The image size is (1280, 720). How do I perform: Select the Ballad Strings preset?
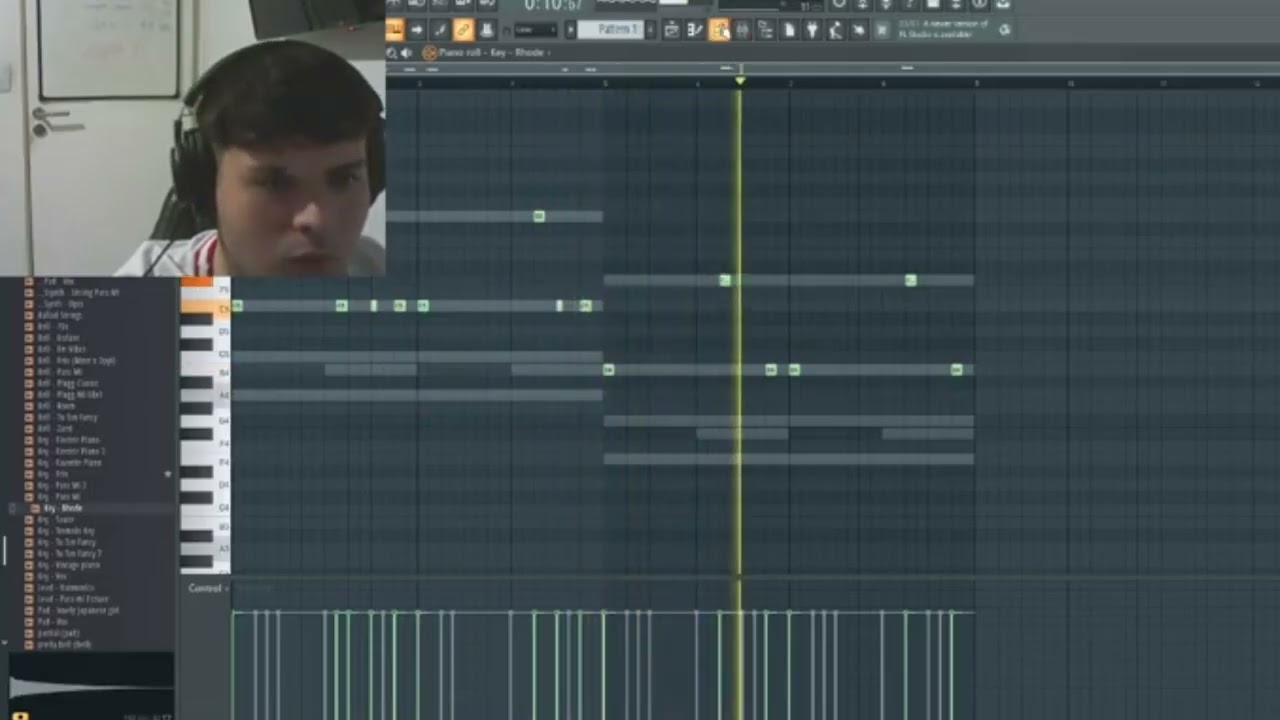pyautogui.click(x=60, y=315)
